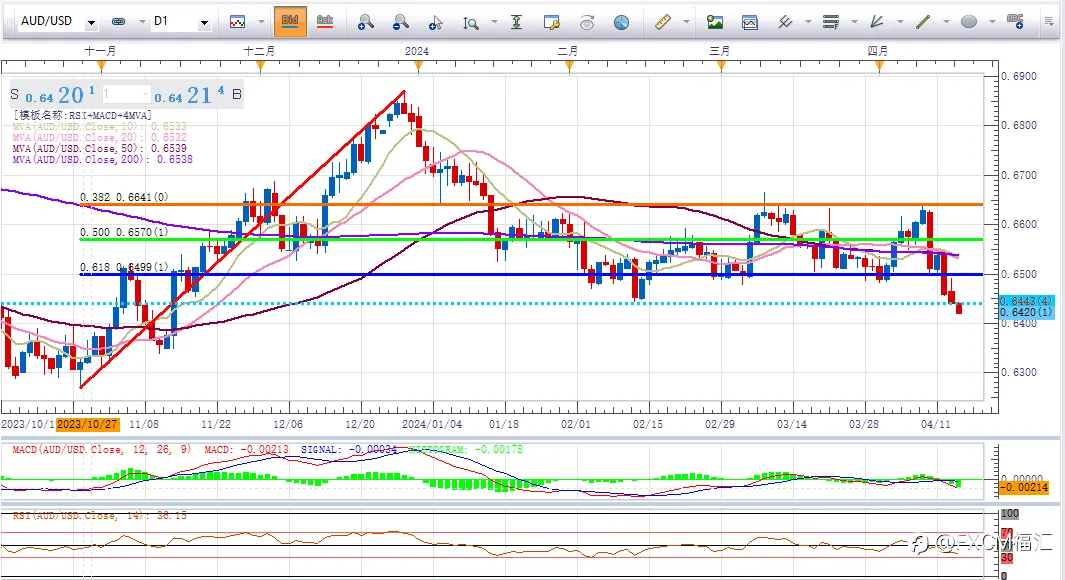Click the December timeline marker triangle
Image resolution: width=1065 pixels, height=580 pixels.
click(x=260, y=65)
